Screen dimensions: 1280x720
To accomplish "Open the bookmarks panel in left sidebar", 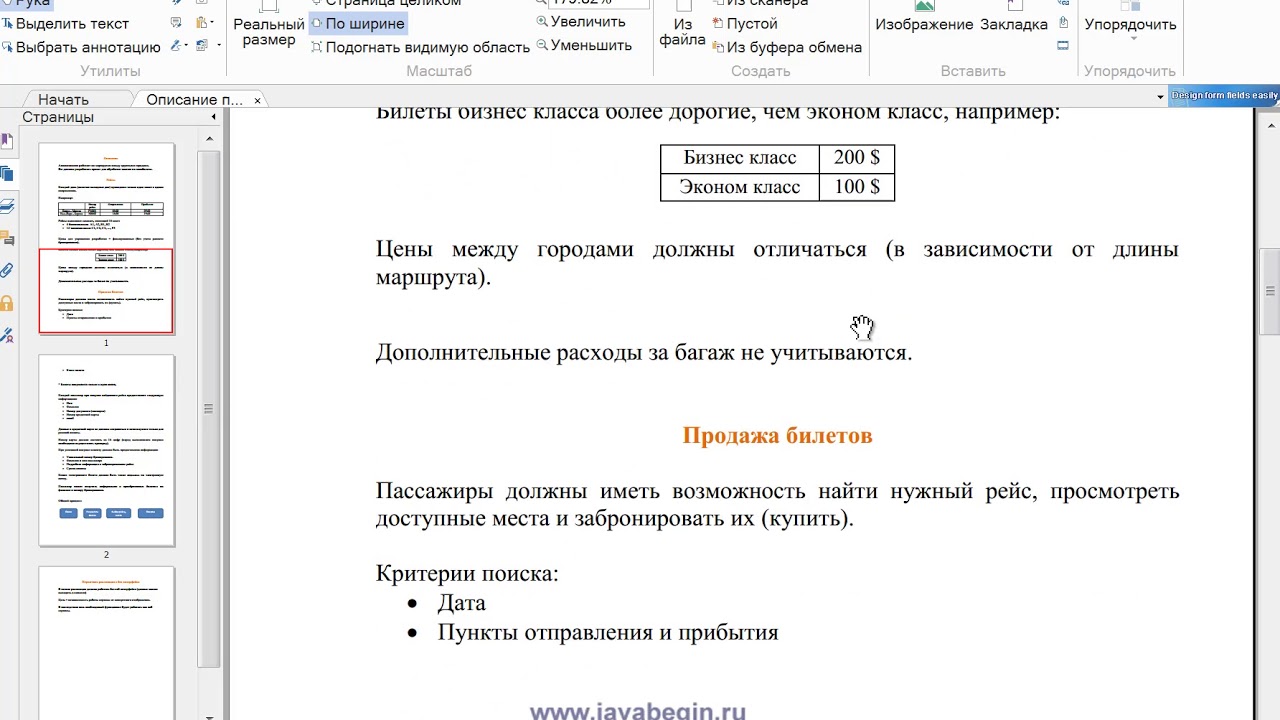I will coord(7,141).
